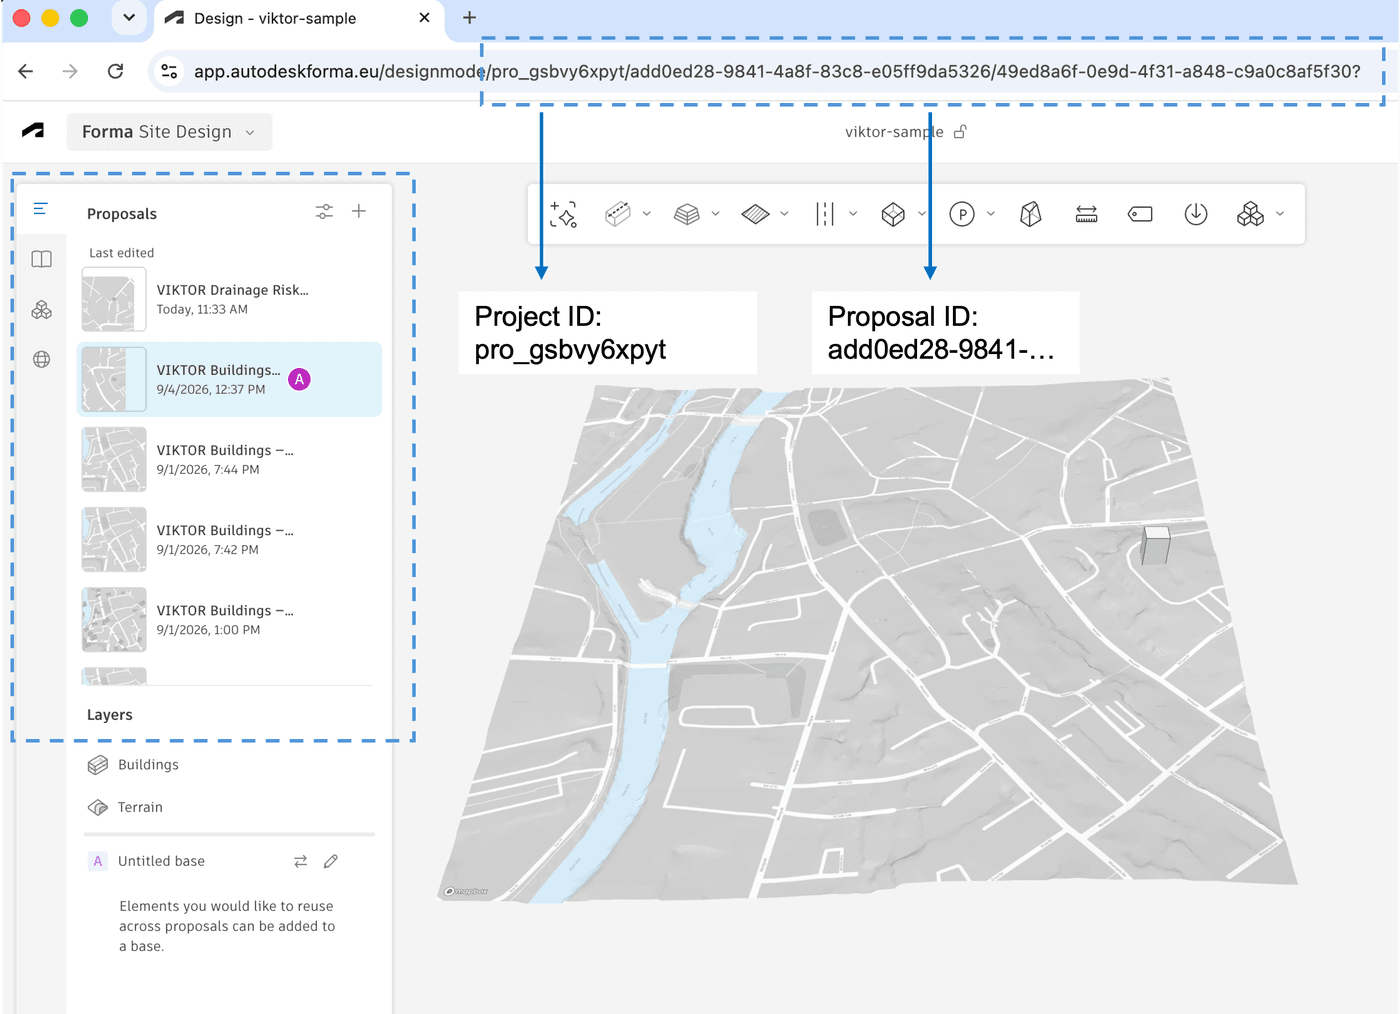Image resolution: width=1400 pixels, height=1014 pixels.
Task: Open the browser tab list chevron
Action: point(129,18)
